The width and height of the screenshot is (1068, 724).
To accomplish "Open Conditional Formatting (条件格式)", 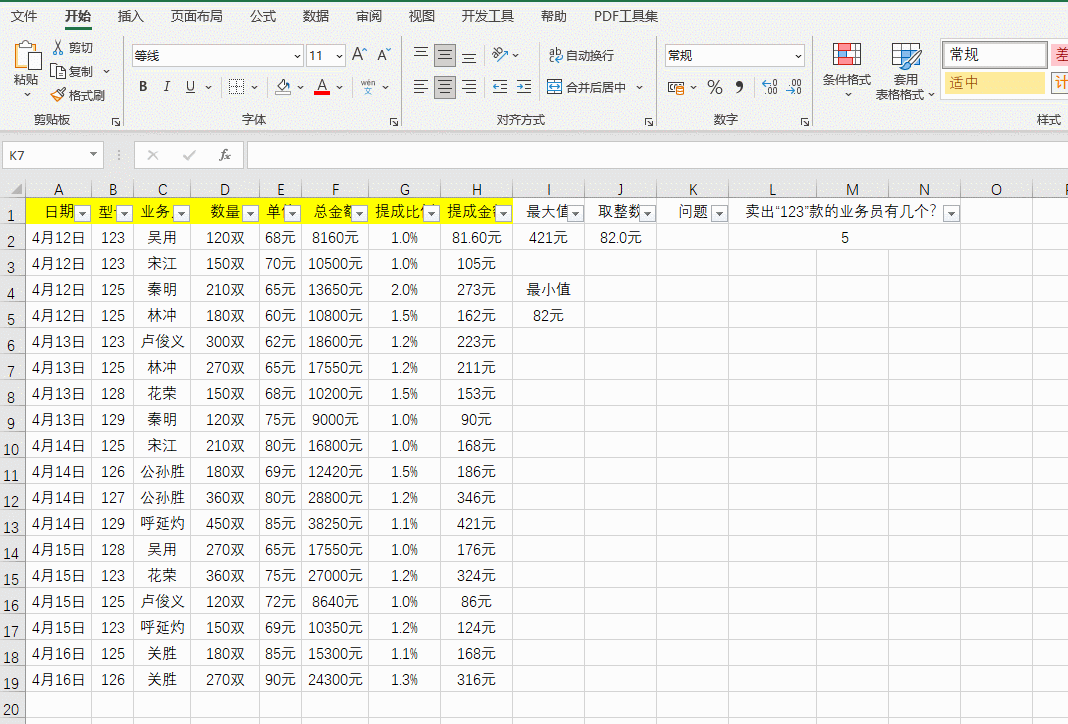I will pos(846,62).
